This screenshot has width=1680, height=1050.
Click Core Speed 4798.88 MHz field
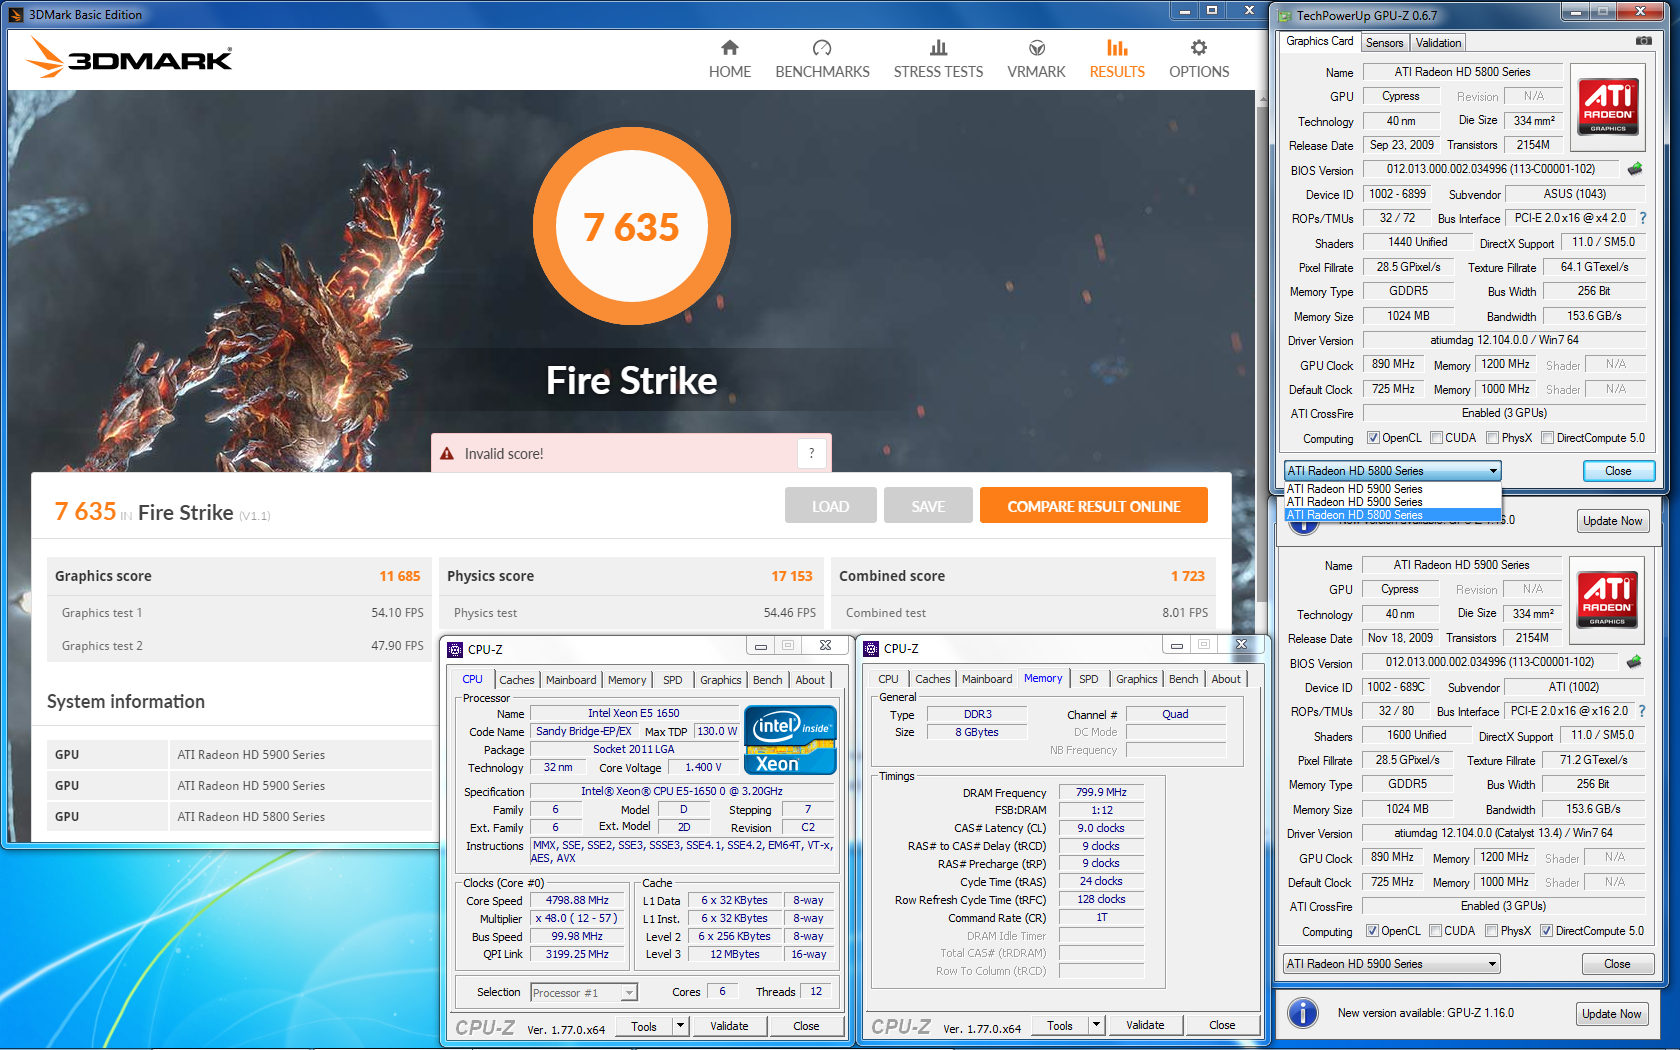point(577,900)
